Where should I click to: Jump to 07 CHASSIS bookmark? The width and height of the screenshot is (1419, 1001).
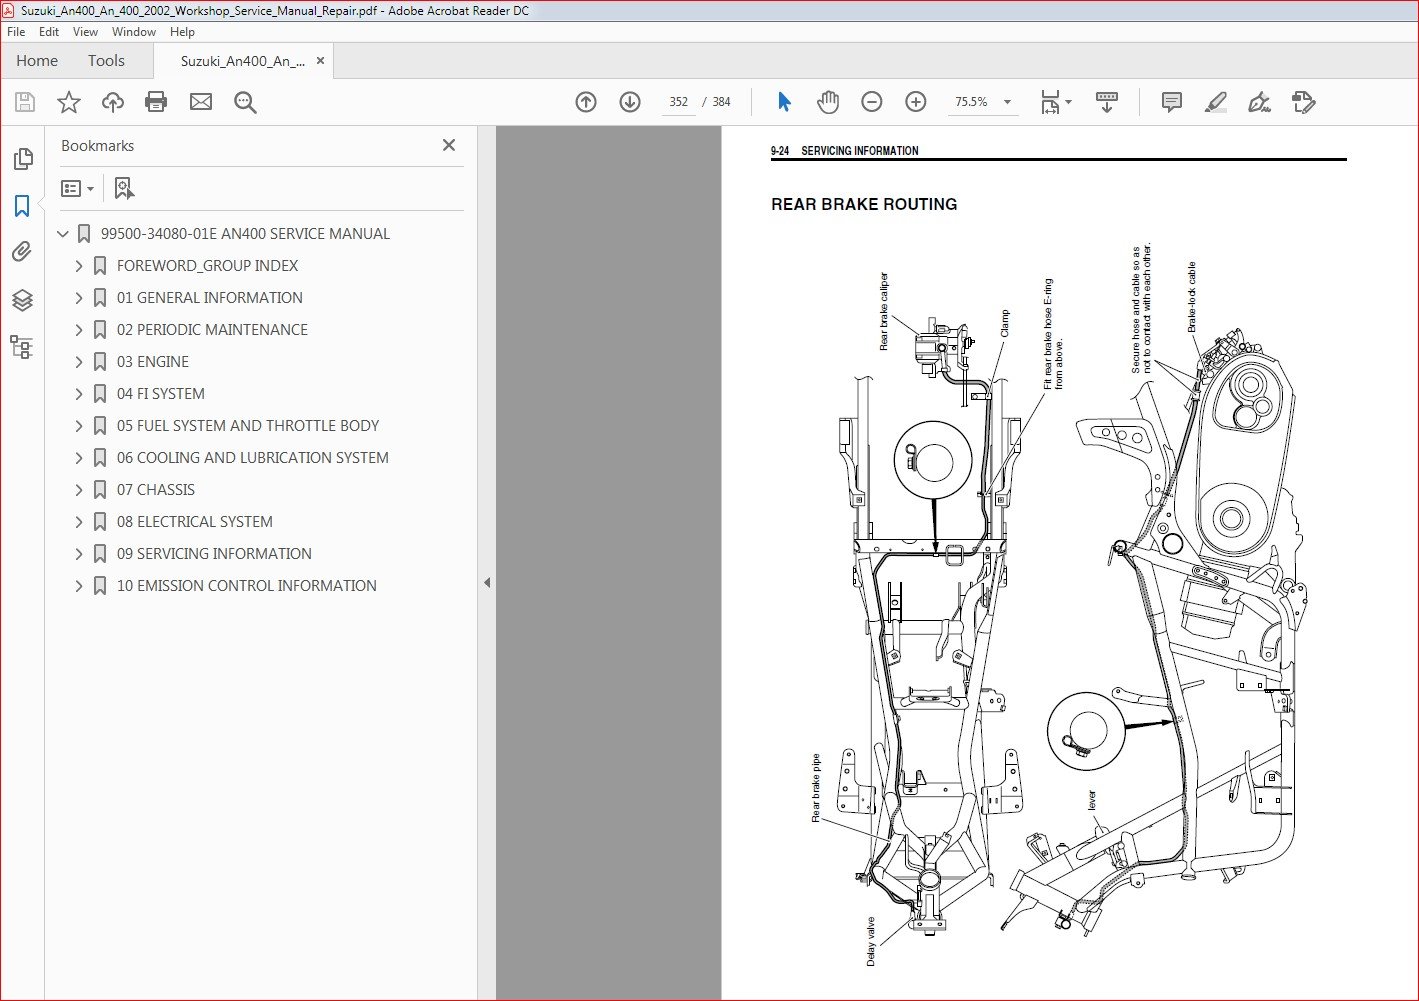pyautogui.click(x=156, y=490)
